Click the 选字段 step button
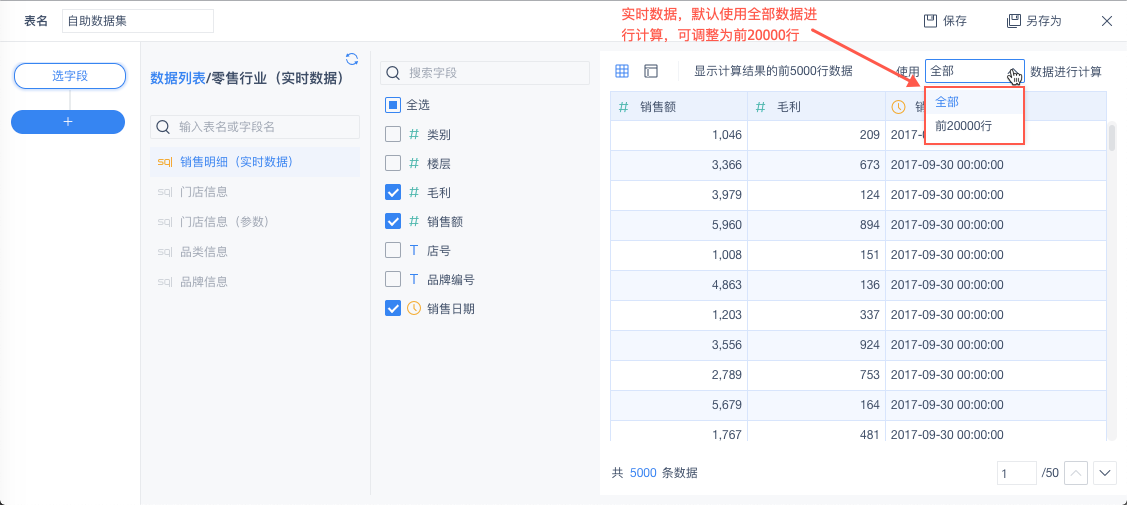 pos(70,76)
